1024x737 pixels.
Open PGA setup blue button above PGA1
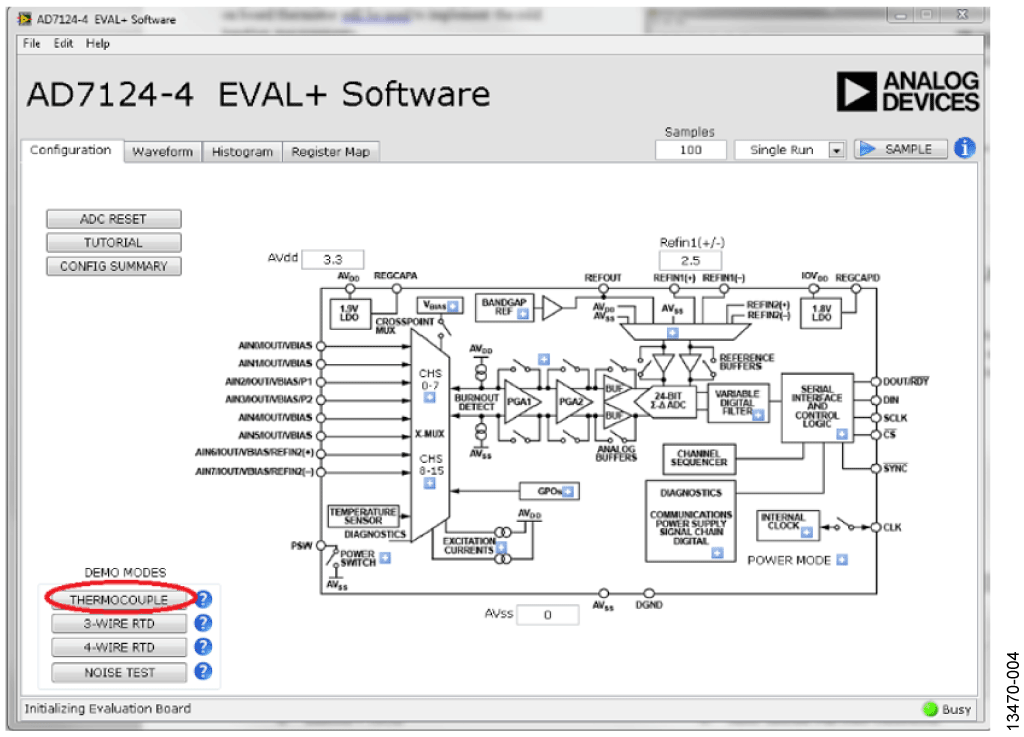[x=543, y=359]
